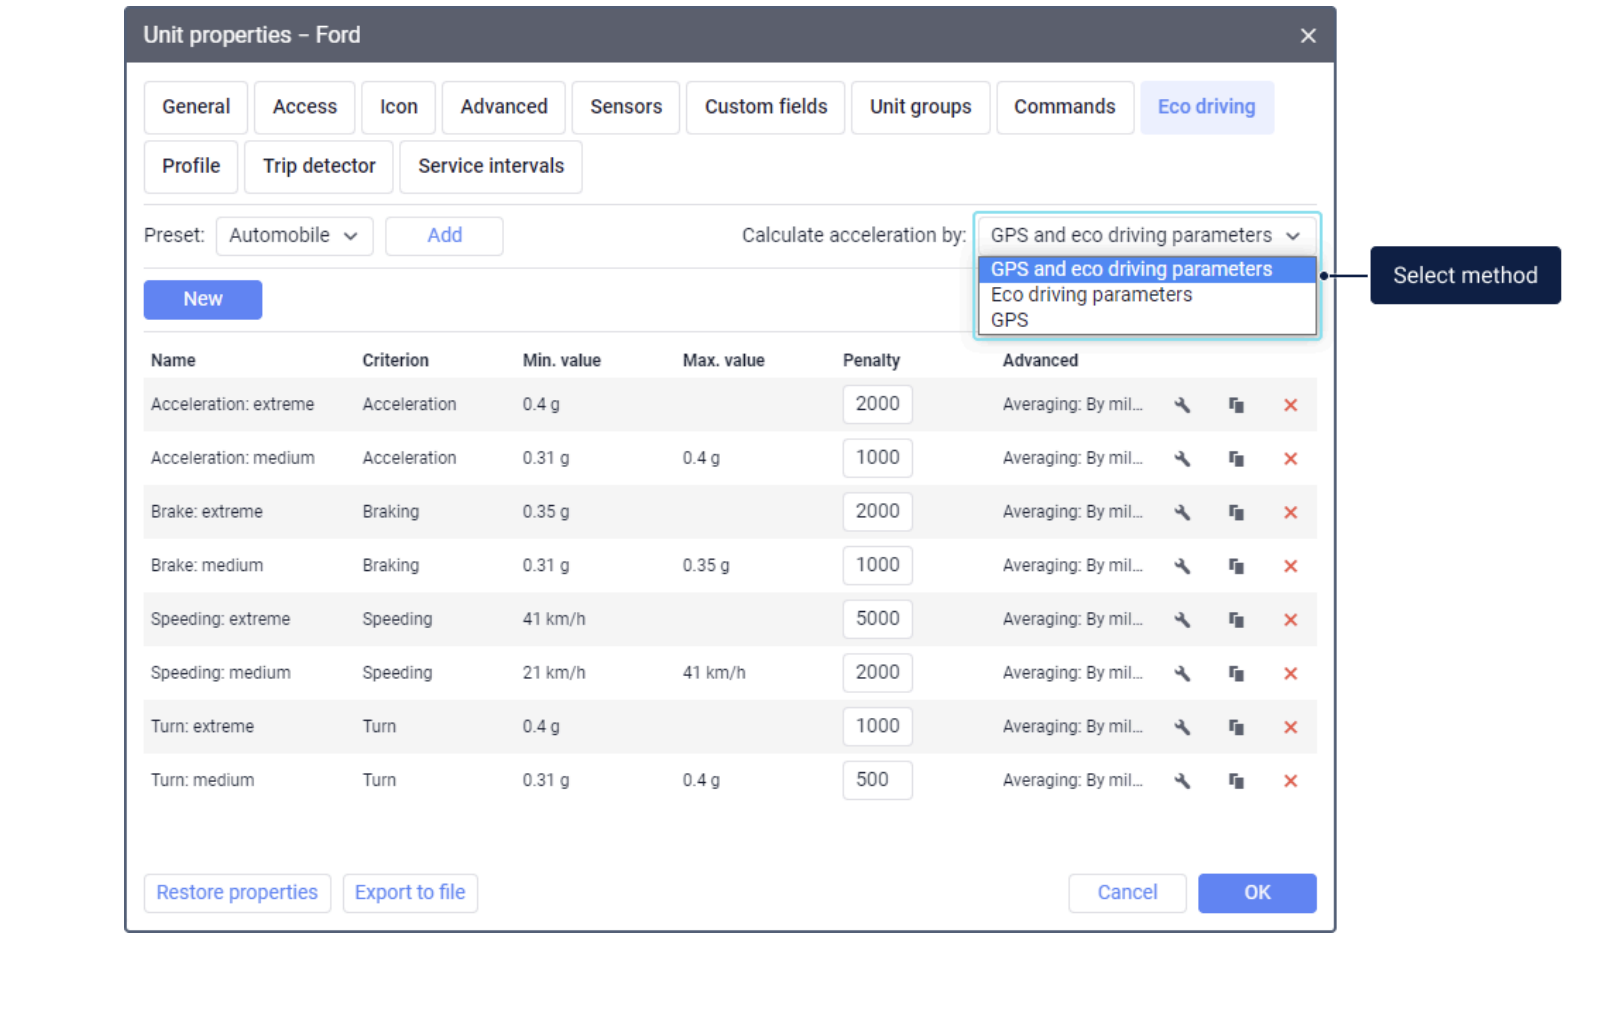Image resolution: width=1612 pixels, height=1020 pixels.
Task: Open the Preset Automobile dropdown
Action: (294, 236)
